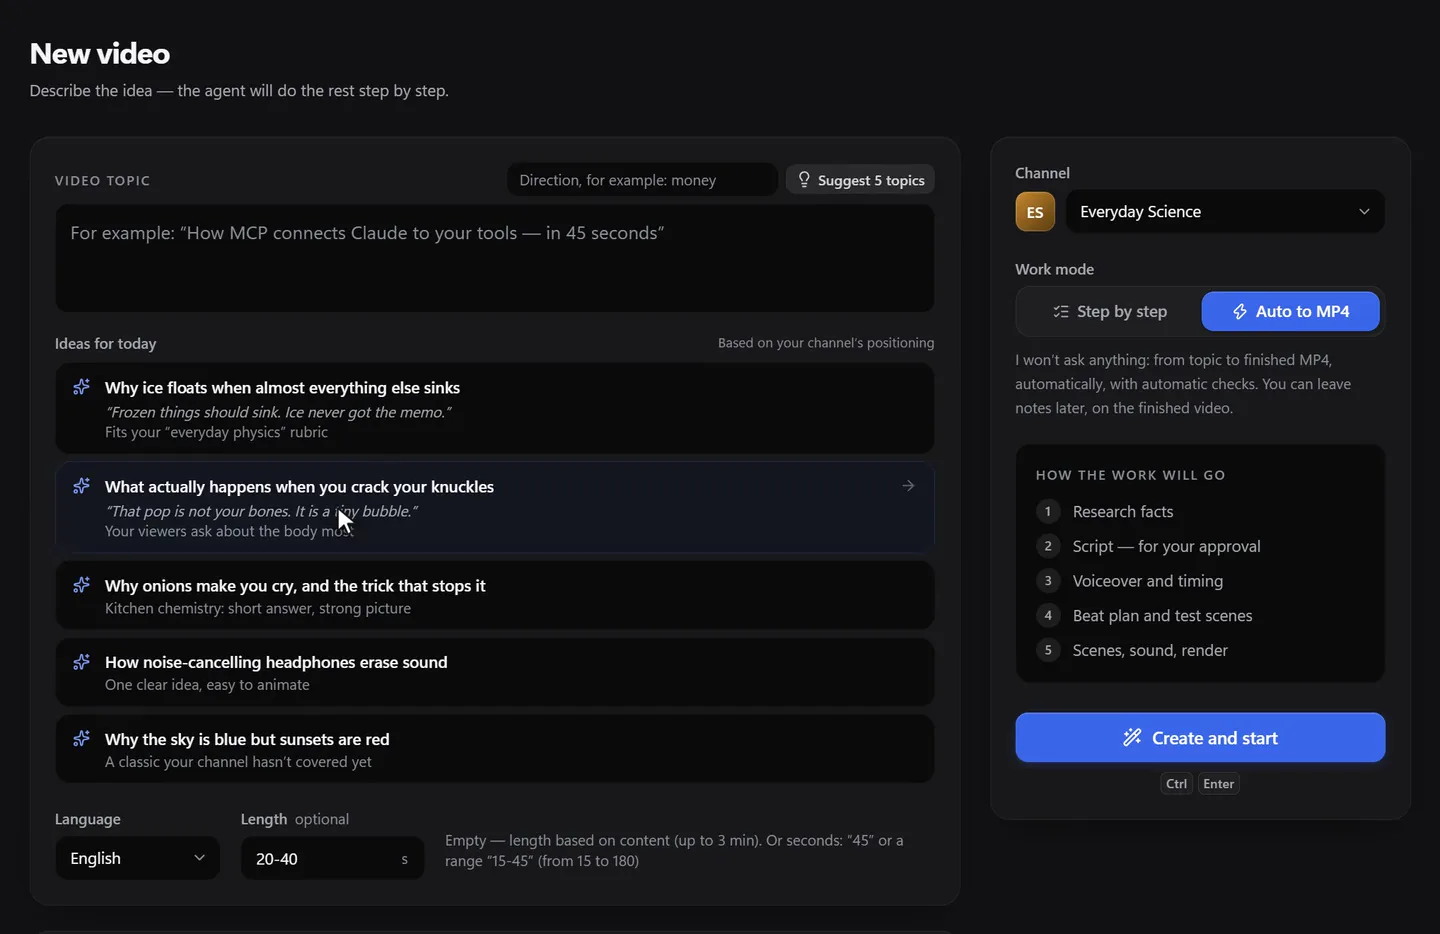The width and height of the screenshot is (1440, 934).
Task: Click the "HOW THE WORK WILL GO" heading
Action: (1131, 475)
